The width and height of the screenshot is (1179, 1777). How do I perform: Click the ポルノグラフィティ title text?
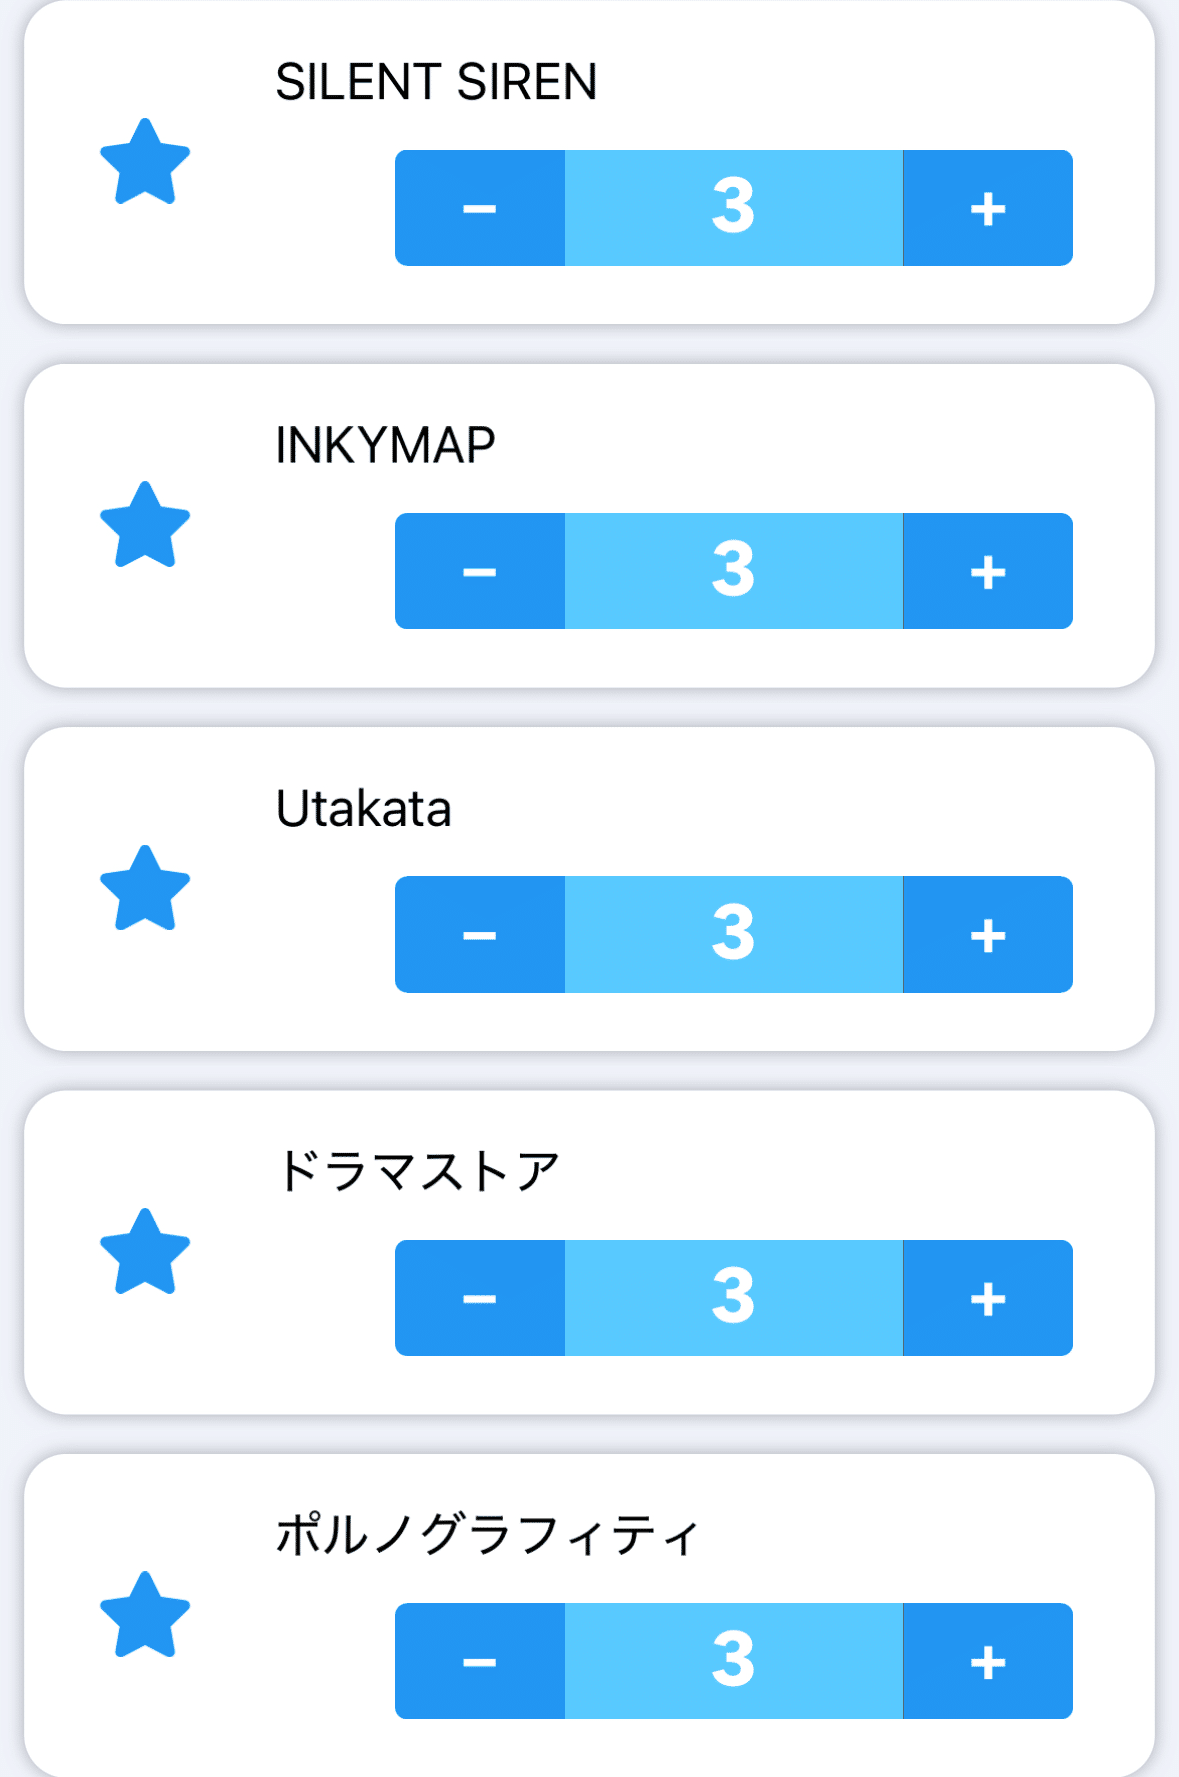click(x=487, y=1535)
